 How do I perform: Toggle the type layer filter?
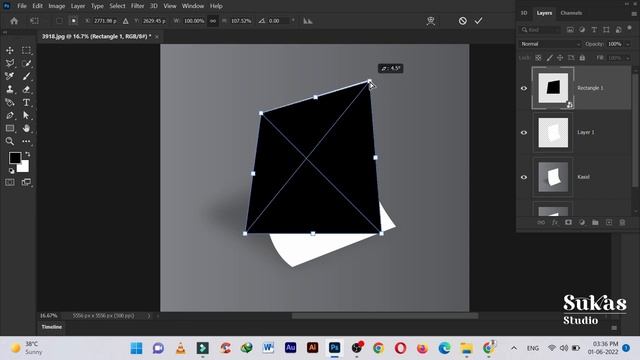point(594,30)
